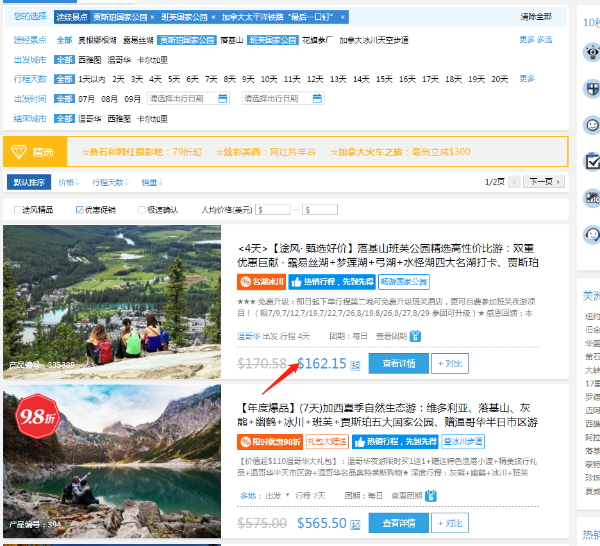600x546 pixels.
Task: Open the second 请选择出行日期 date picker
Action: (x=283, y=98)
